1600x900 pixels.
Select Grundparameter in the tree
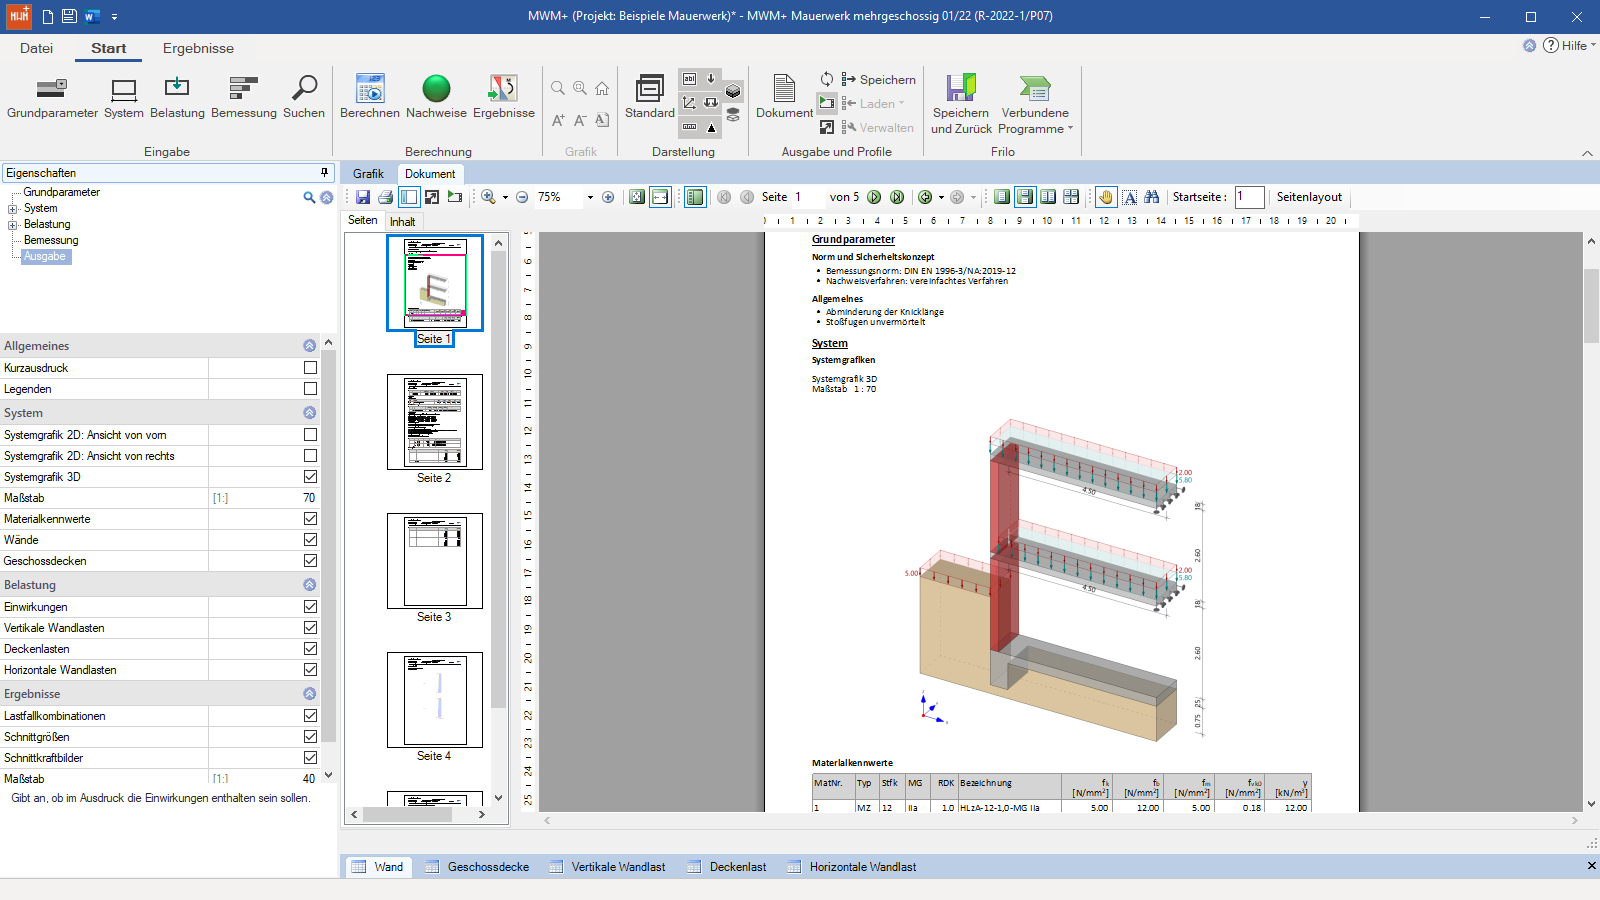pos(61,192)
